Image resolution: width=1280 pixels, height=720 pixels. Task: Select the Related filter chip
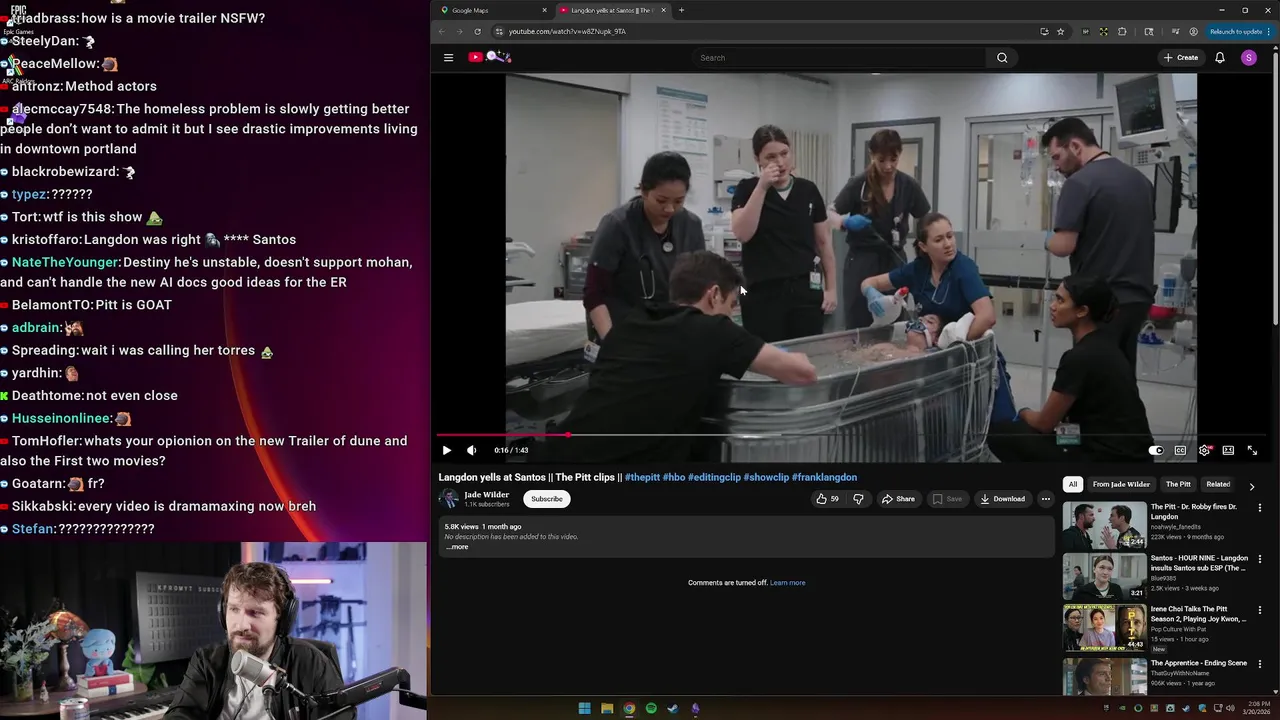click(1218, 484)
